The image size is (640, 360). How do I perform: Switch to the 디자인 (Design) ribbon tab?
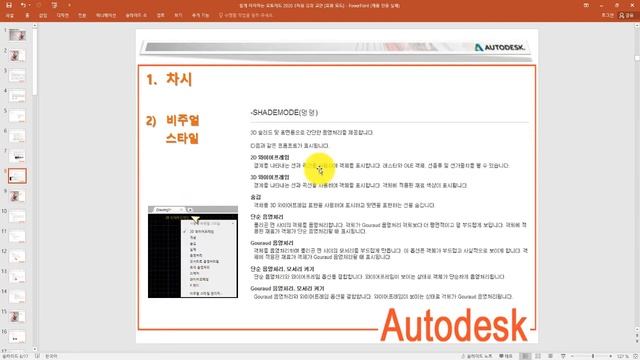click(62, 16)
